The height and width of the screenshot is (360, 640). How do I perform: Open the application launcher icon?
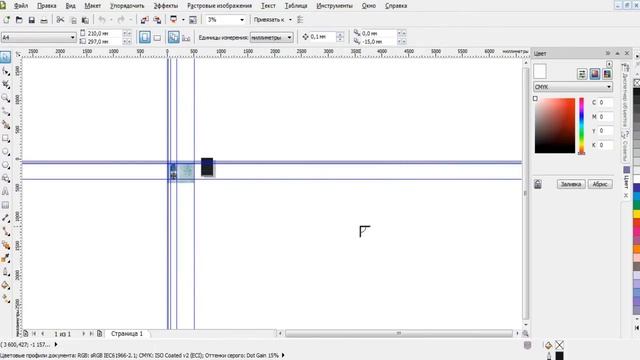(173, 20)
